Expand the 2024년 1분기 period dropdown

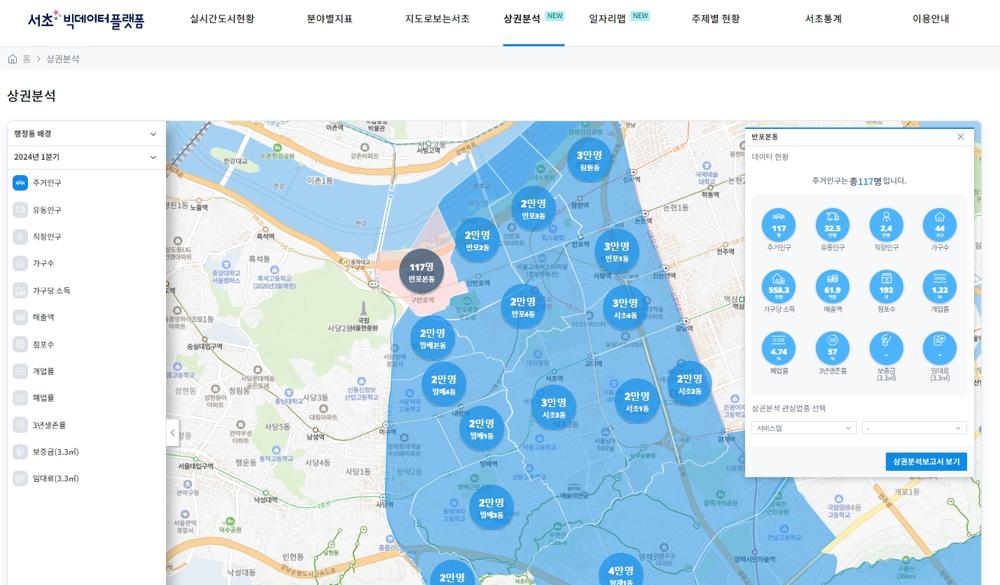(85, 157)
